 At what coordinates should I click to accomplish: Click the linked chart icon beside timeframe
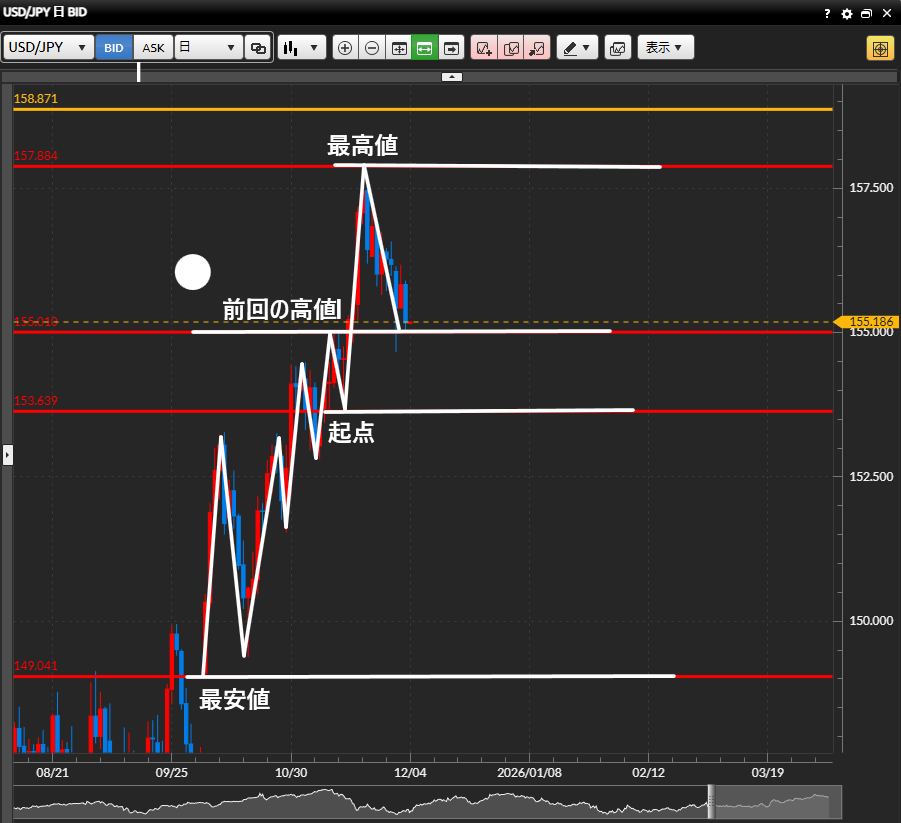click(x=258, y=48)
